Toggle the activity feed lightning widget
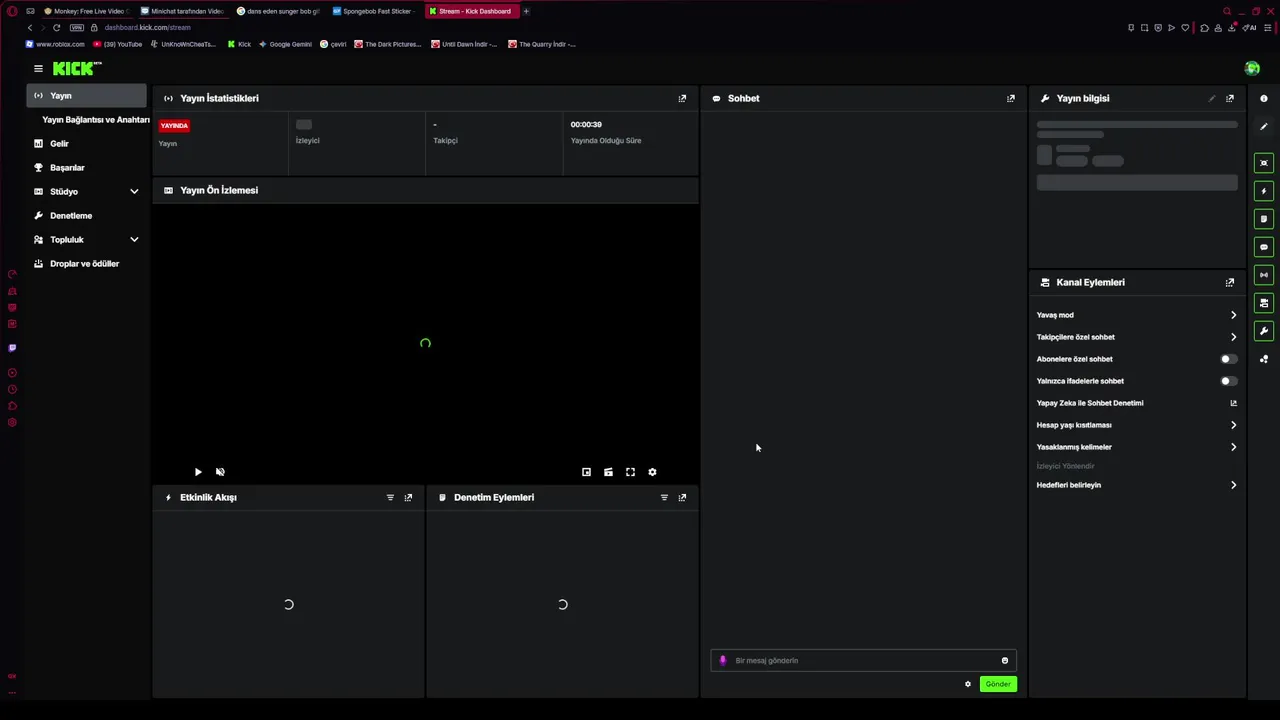The width and height of the screenshot is (1280, 720). [1264, 191]
